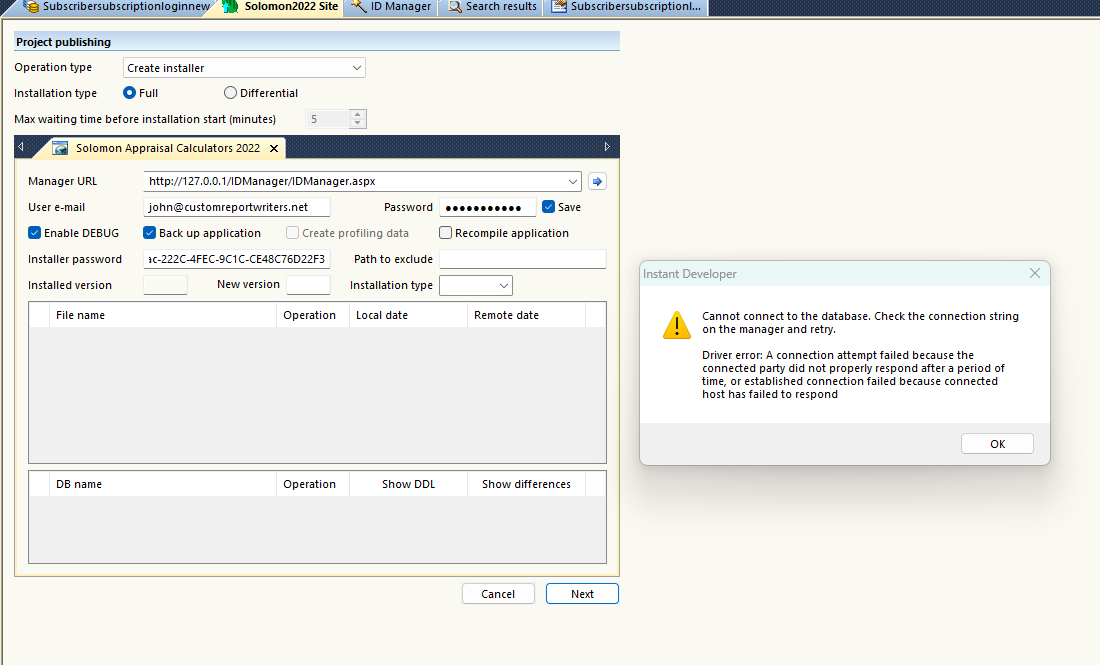The width and height of the screenshot is (1100, 665).
Task: Click the max waiting time value field
Action: (x=328, y=119)
